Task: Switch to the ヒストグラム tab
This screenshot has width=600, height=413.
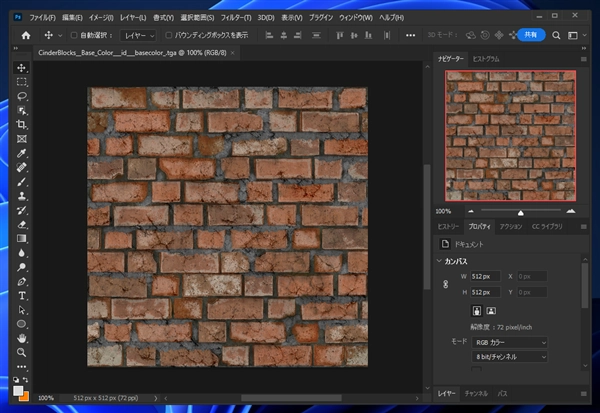Action: click(x=486, y=59)
